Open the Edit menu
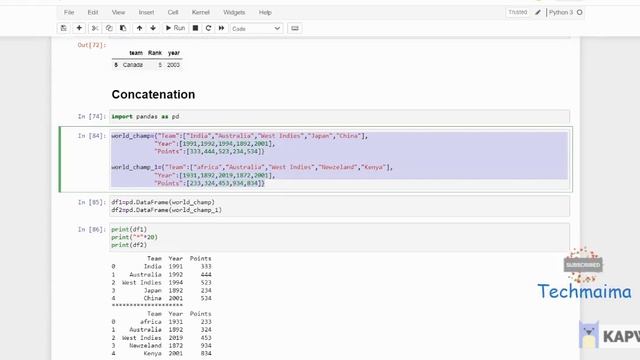 click(x=93, y=12)
